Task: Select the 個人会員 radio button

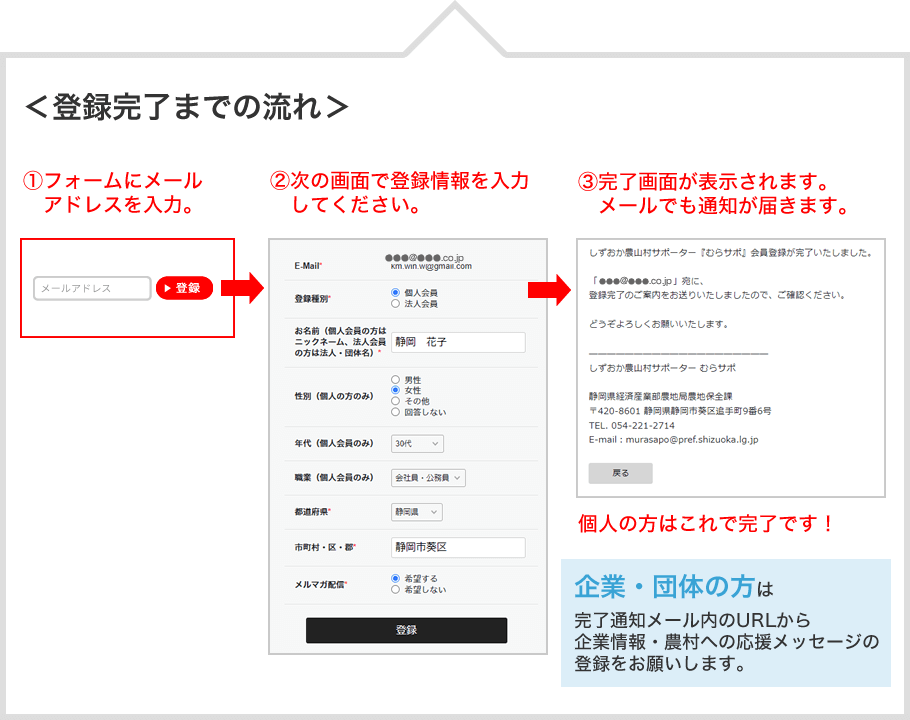Action: coord(396,292)
